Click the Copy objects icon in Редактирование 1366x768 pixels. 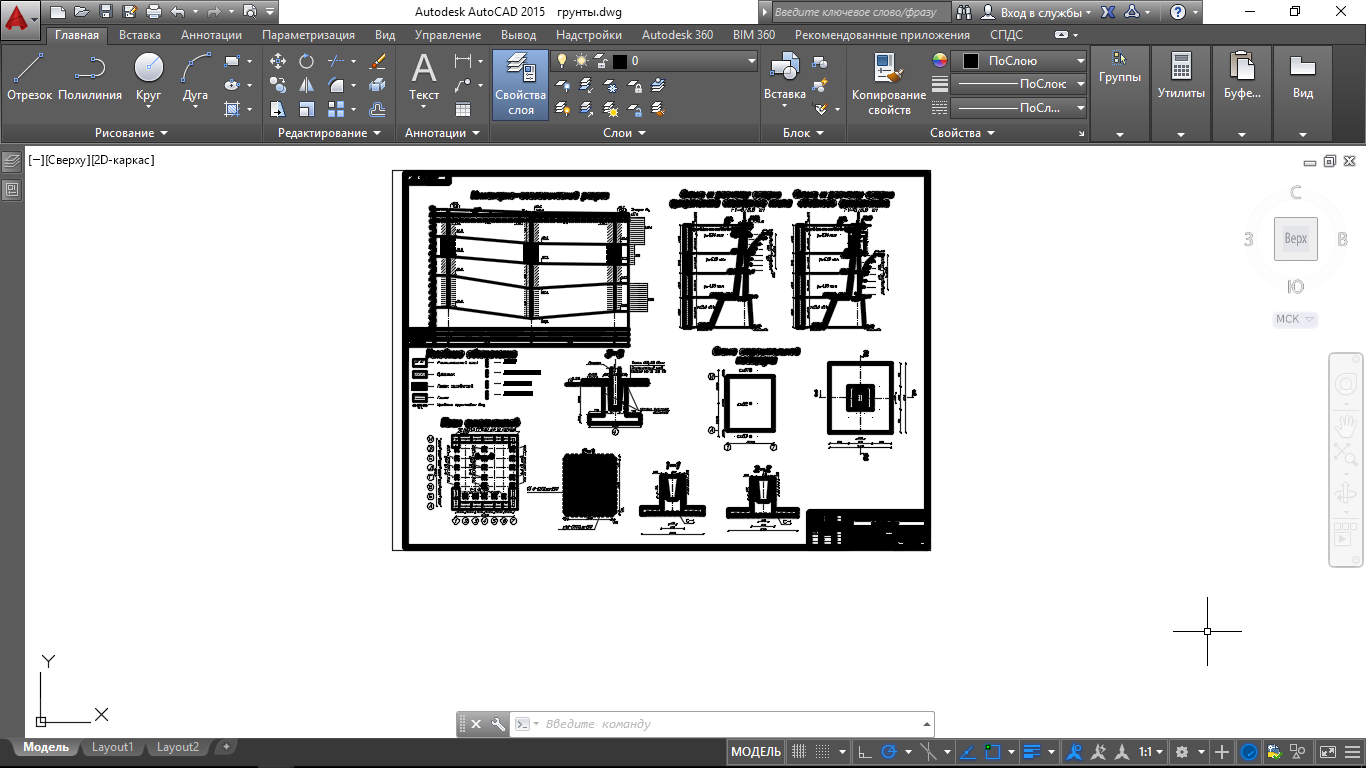279,85
